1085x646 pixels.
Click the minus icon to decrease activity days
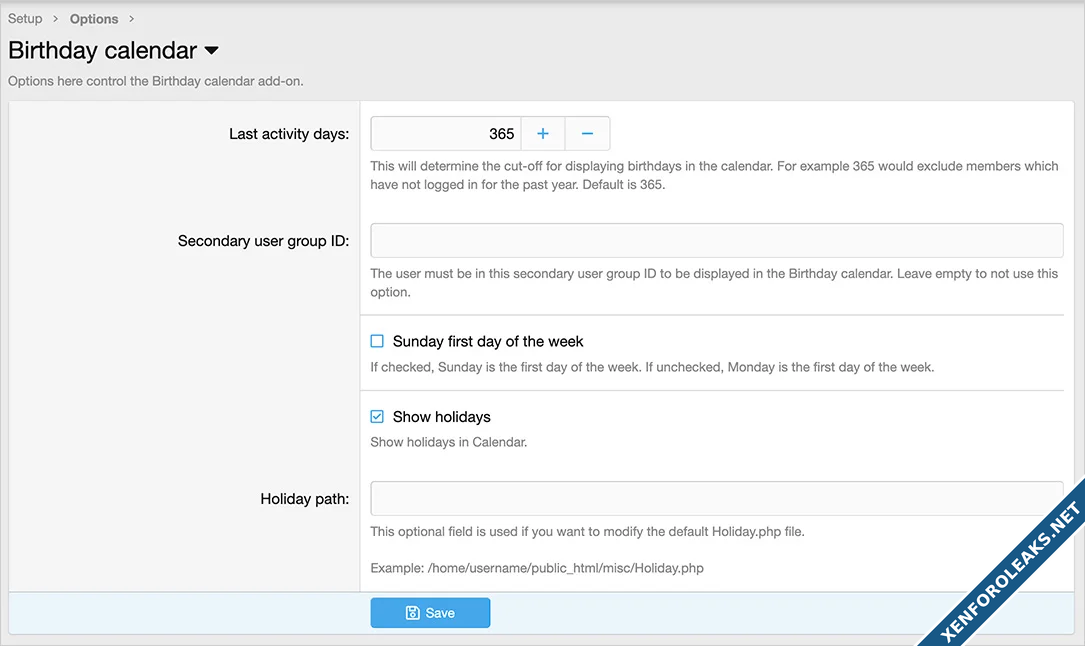coord(588,134)
